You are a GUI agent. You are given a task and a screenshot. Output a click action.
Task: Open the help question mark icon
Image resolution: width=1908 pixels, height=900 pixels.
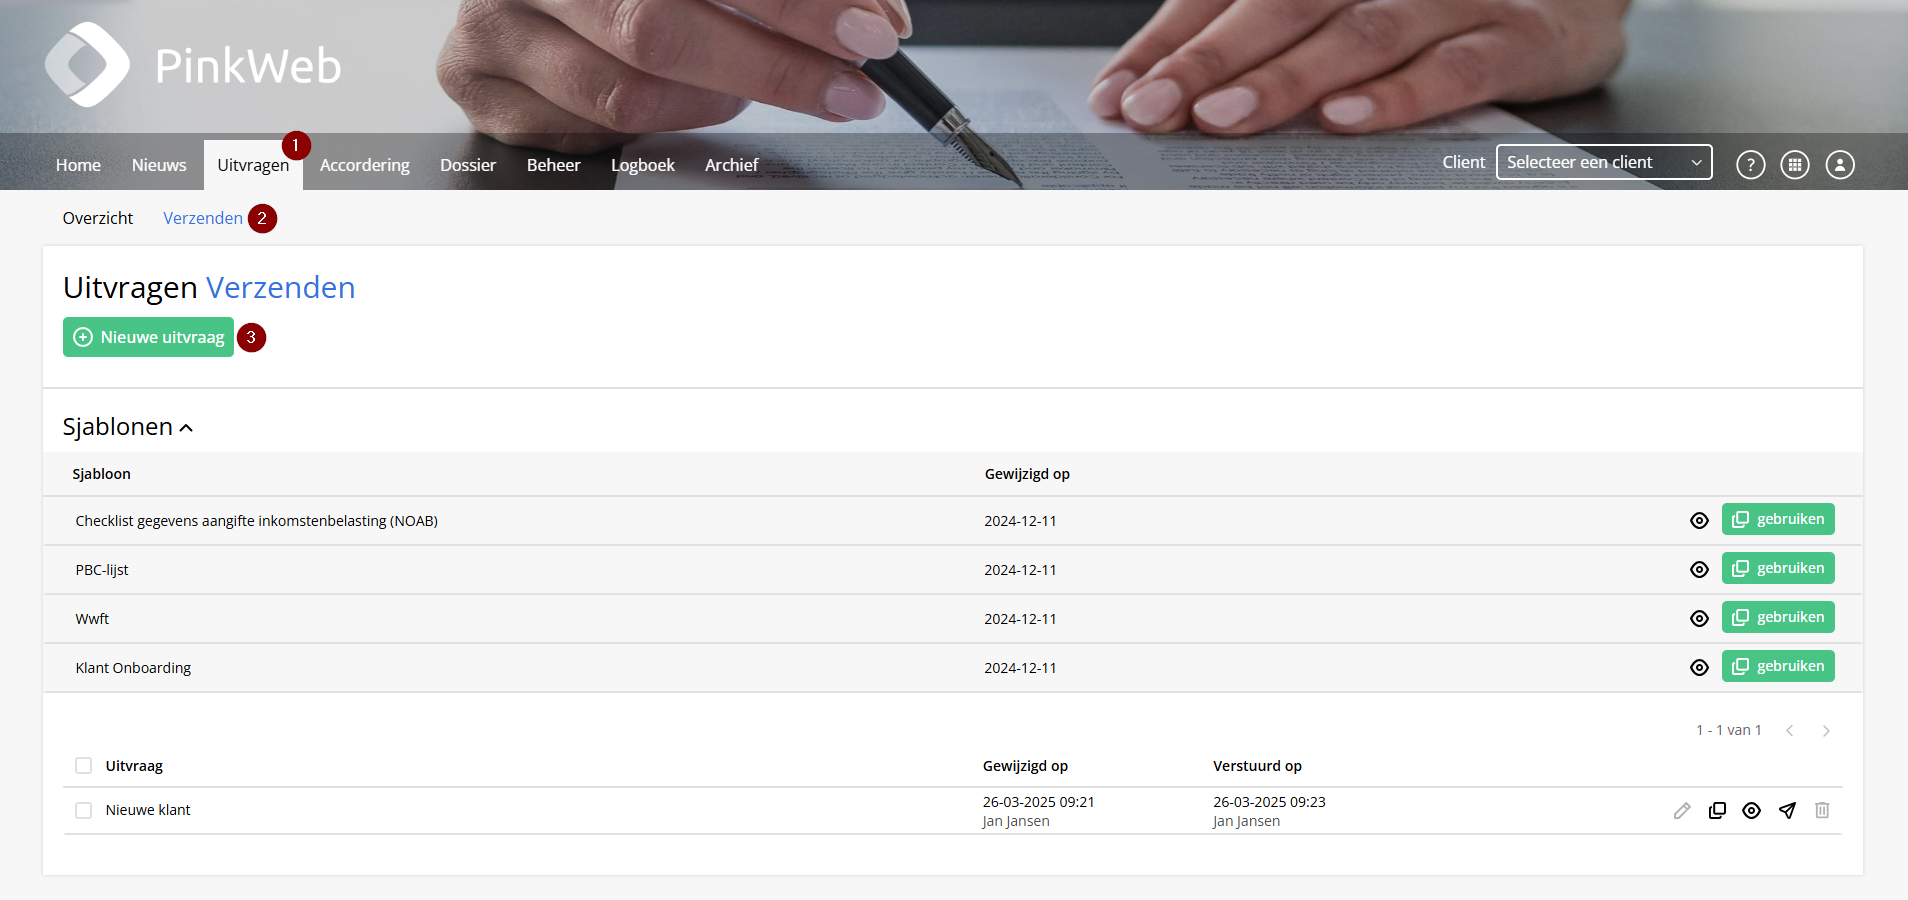pyautogui.click(x=1750, y=164)
